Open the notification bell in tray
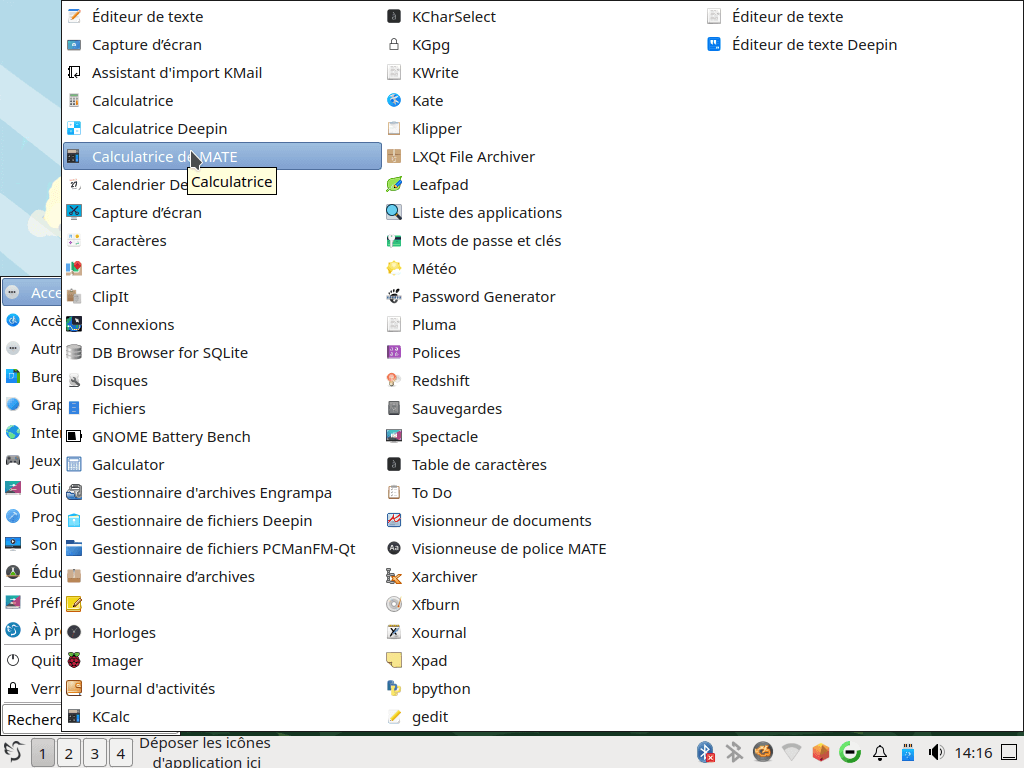 pos(880,752)
